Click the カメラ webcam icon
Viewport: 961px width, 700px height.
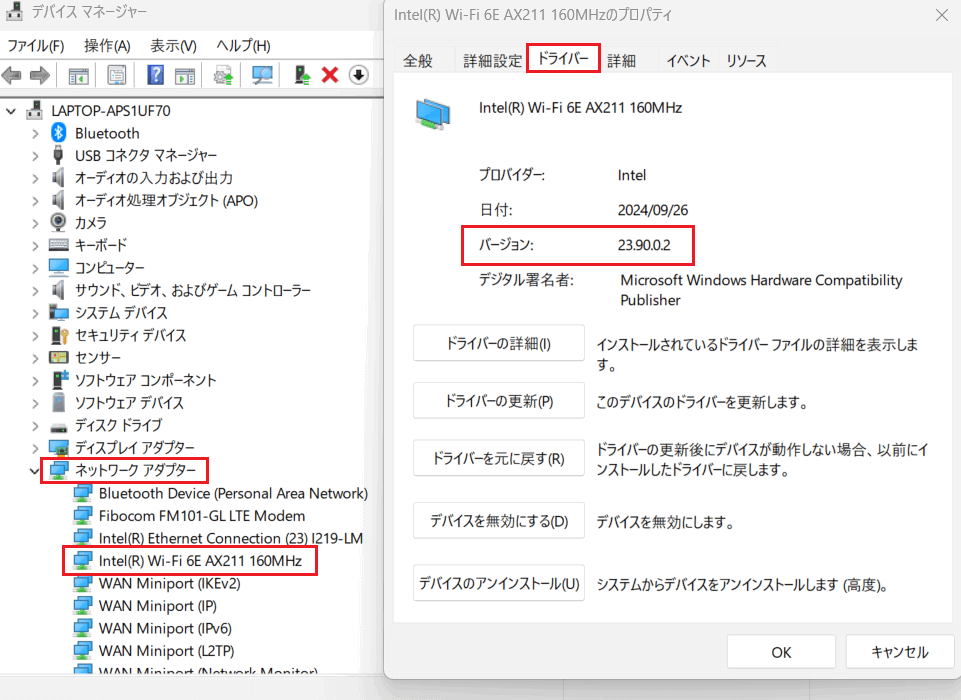(x=58, y=222)
